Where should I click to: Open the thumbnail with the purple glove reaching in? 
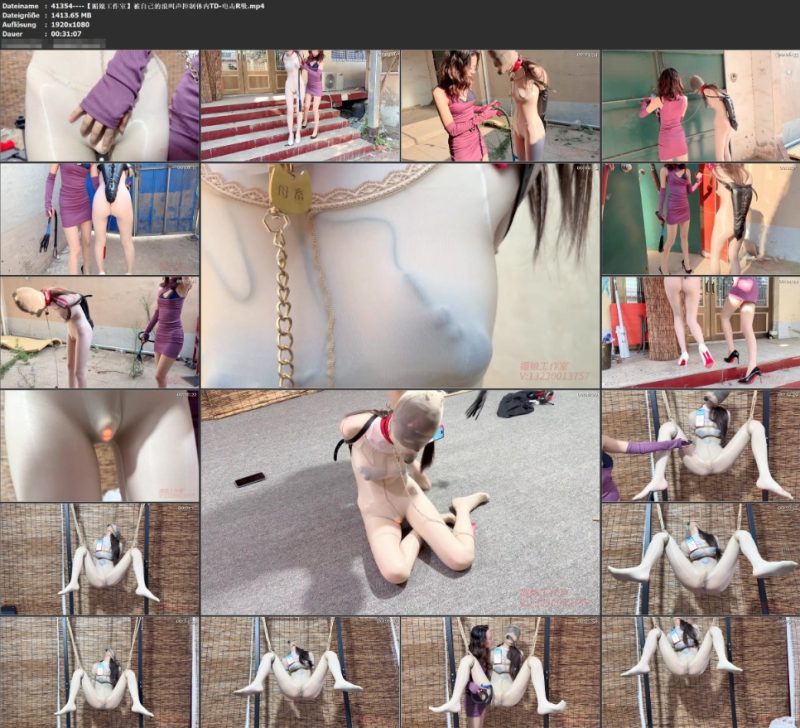[x=701, y=446]
